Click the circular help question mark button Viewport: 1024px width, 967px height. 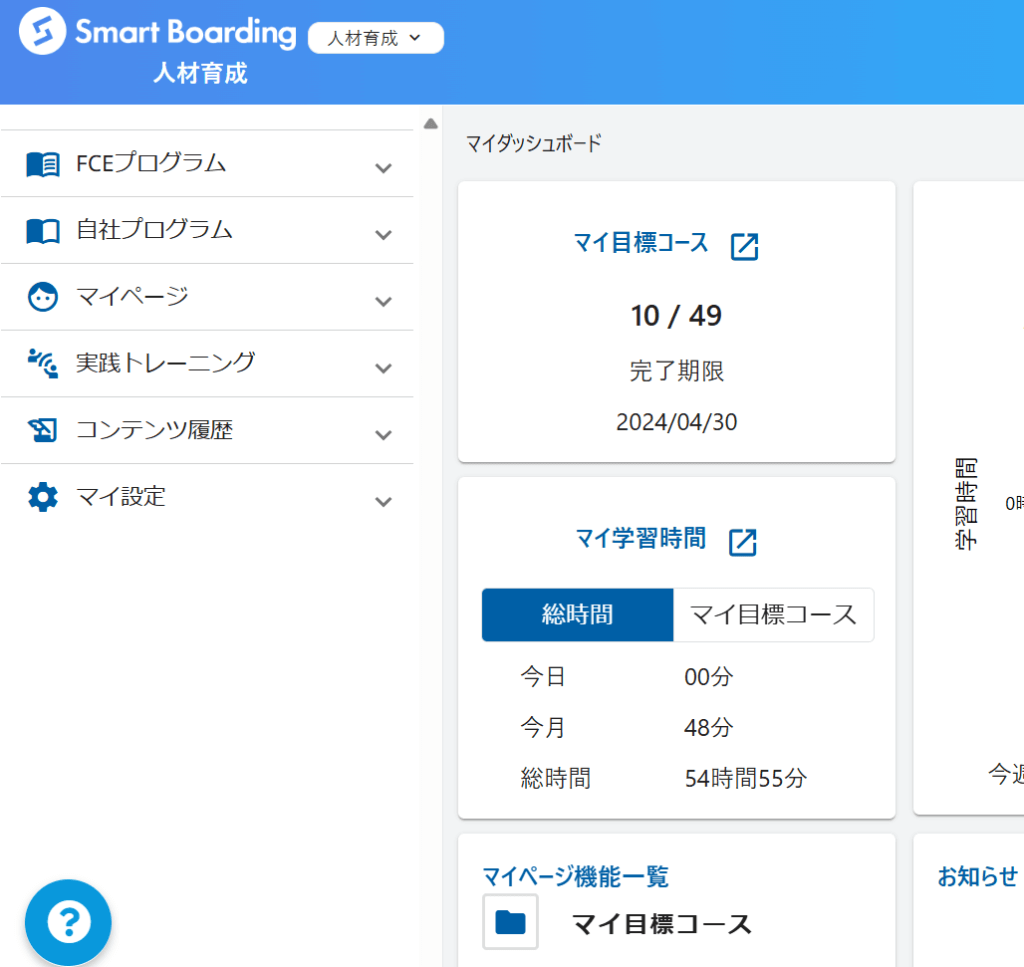[67, 922]
